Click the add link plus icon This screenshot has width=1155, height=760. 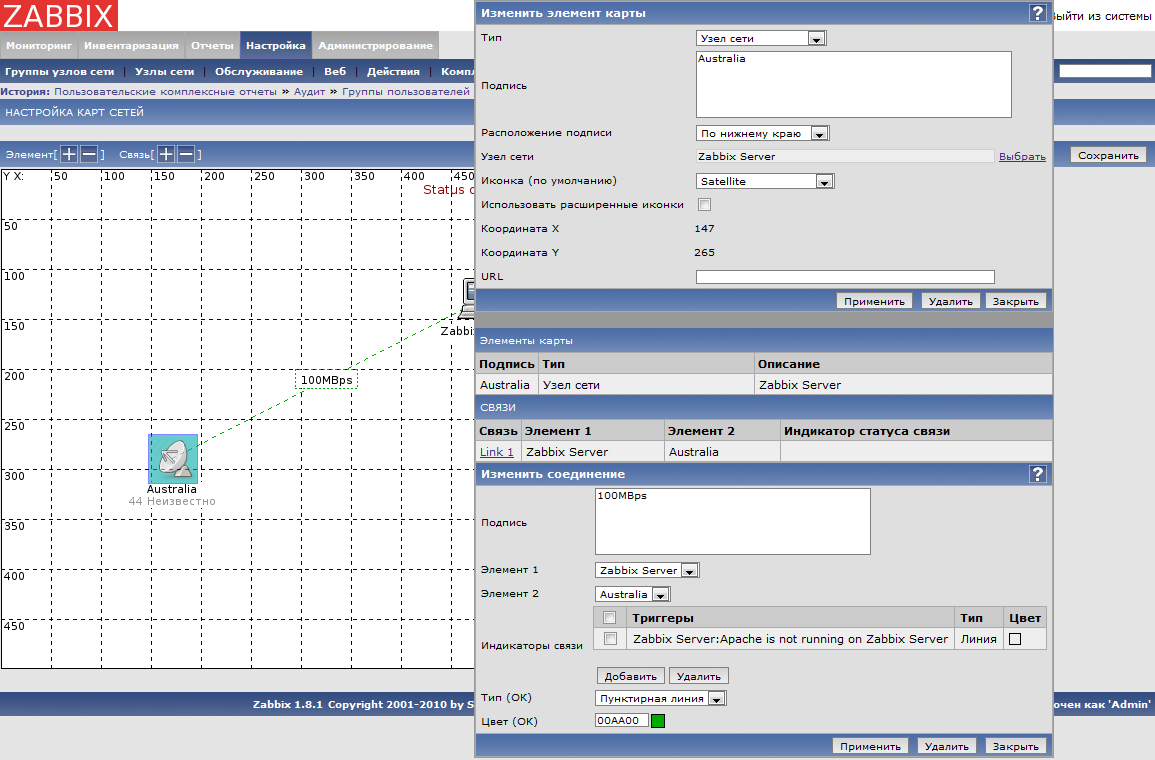[x=166, y=154]
